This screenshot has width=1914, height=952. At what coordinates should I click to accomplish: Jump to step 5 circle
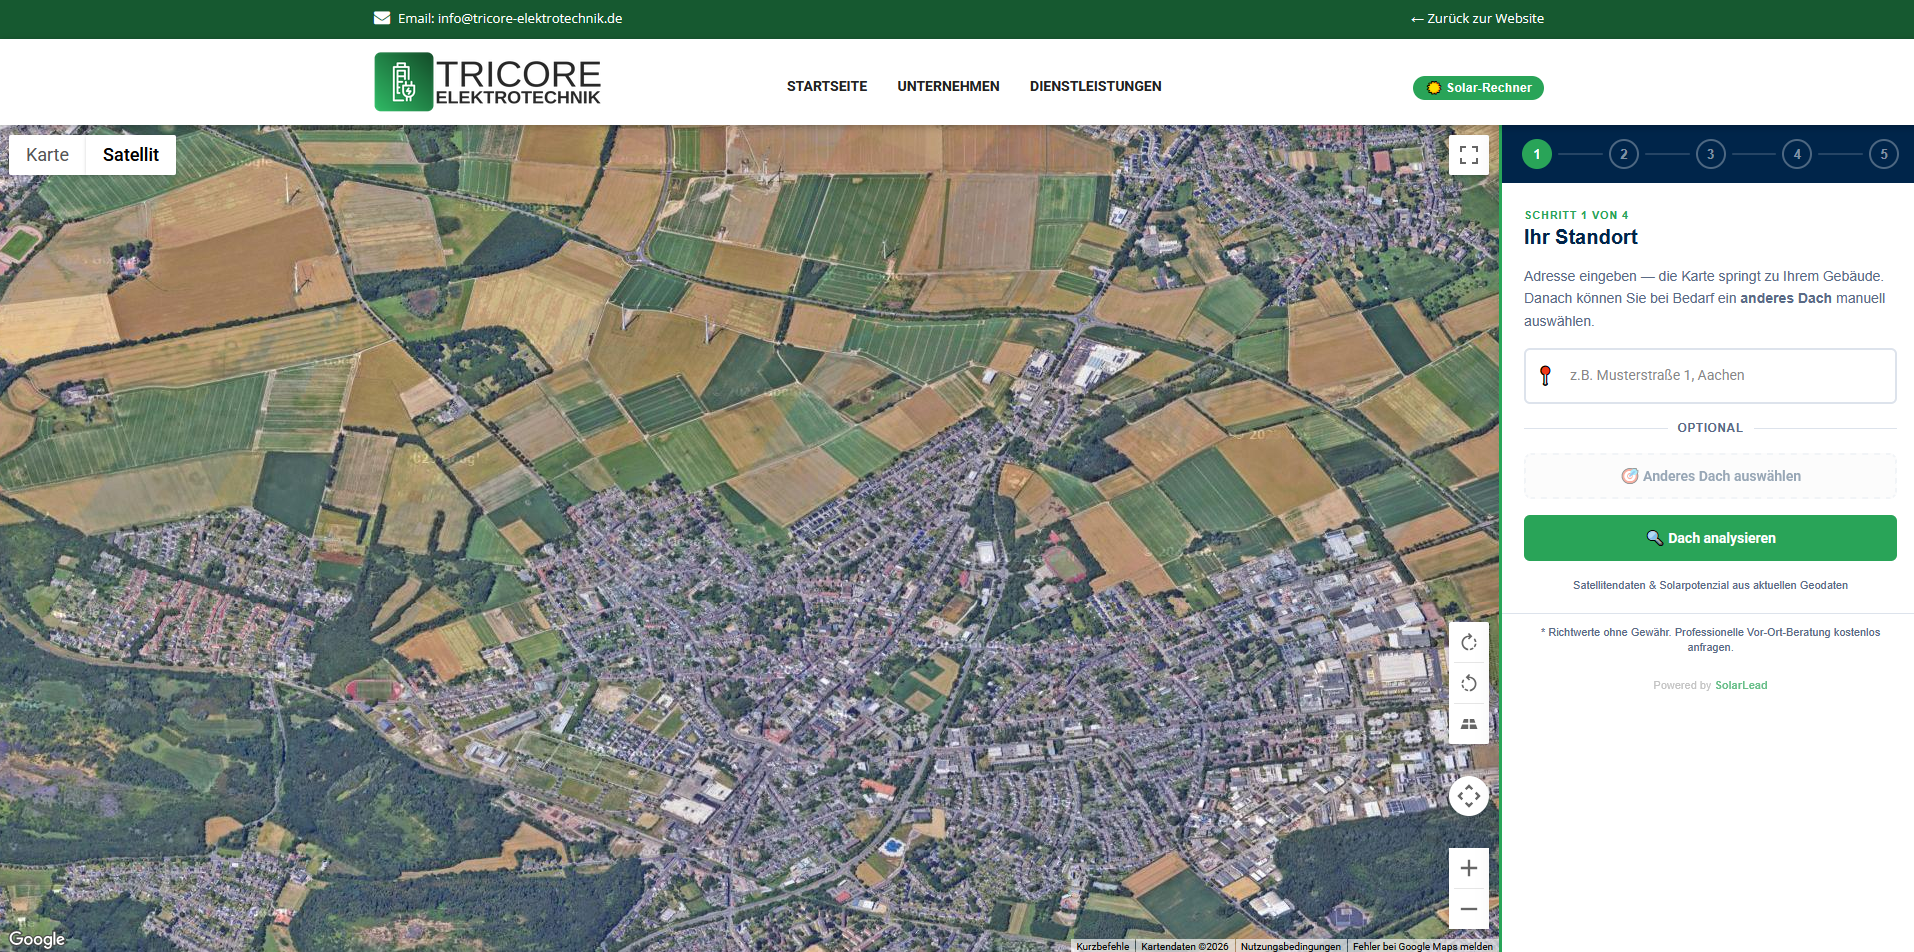point(1883,154)
